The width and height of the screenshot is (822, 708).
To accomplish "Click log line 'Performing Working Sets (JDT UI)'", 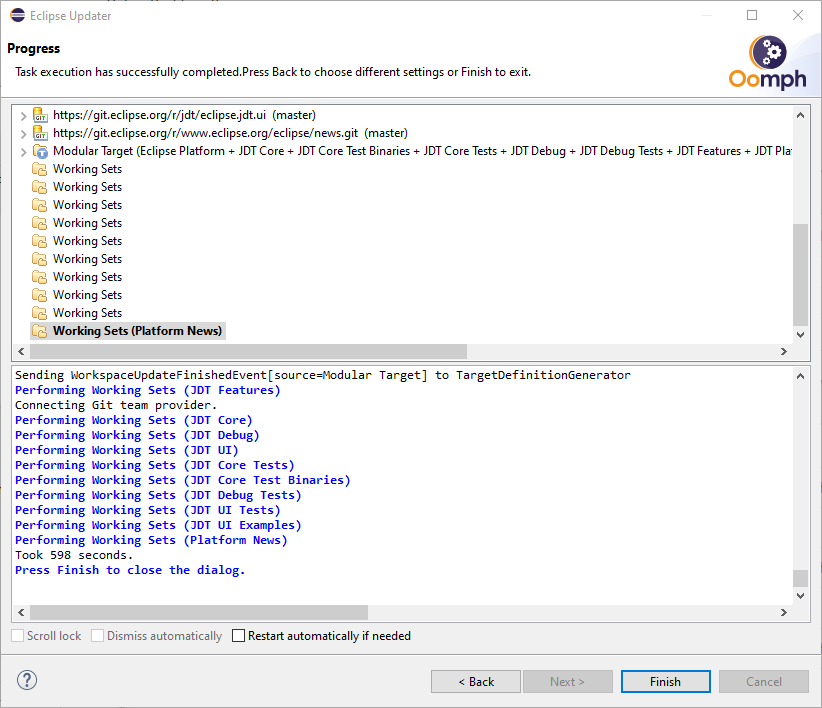I will click(127, 450).
